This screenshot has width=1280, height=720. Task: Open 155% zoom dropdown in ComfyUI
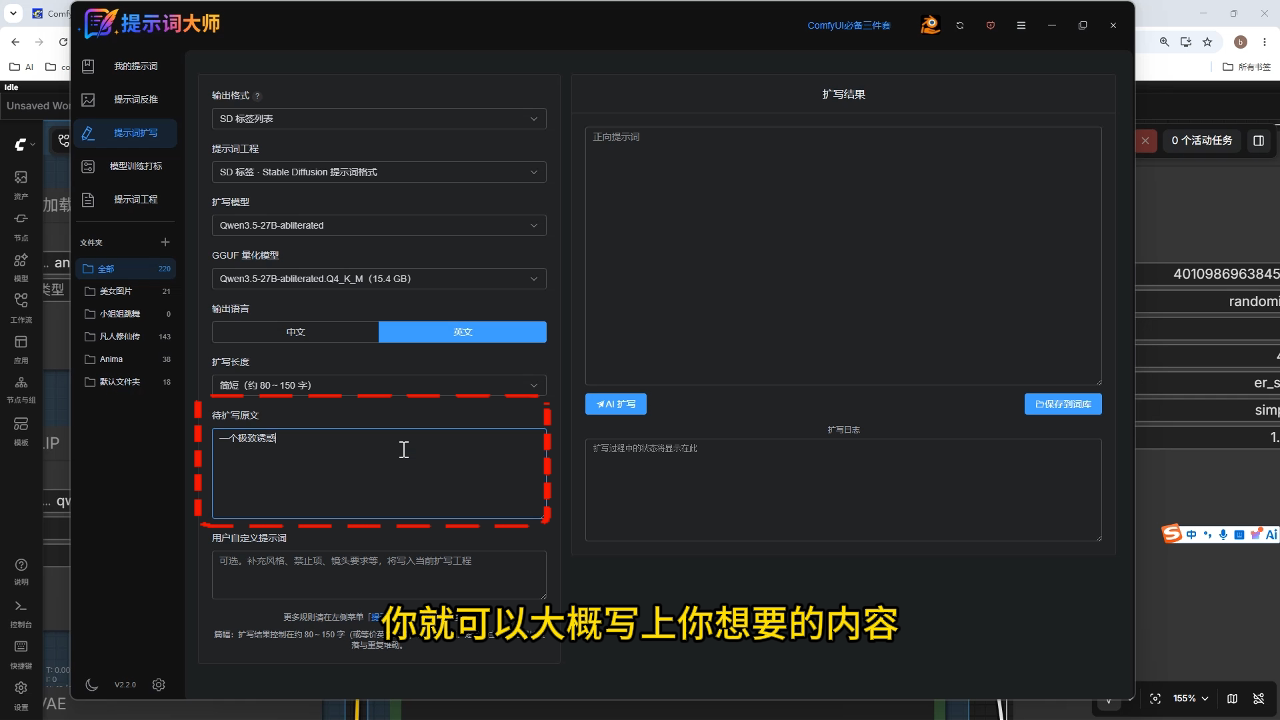tap(1191, 698)
